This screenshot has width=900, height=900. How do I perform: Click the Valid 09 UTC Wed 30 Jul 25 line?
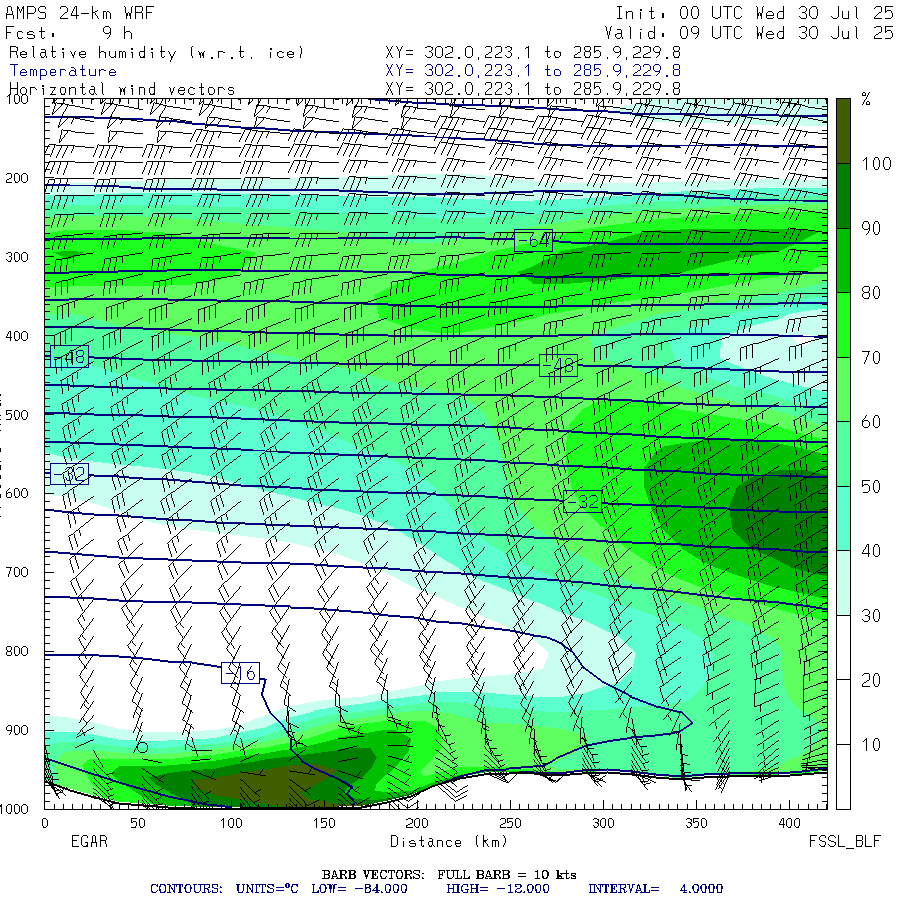tap(748, 33)
